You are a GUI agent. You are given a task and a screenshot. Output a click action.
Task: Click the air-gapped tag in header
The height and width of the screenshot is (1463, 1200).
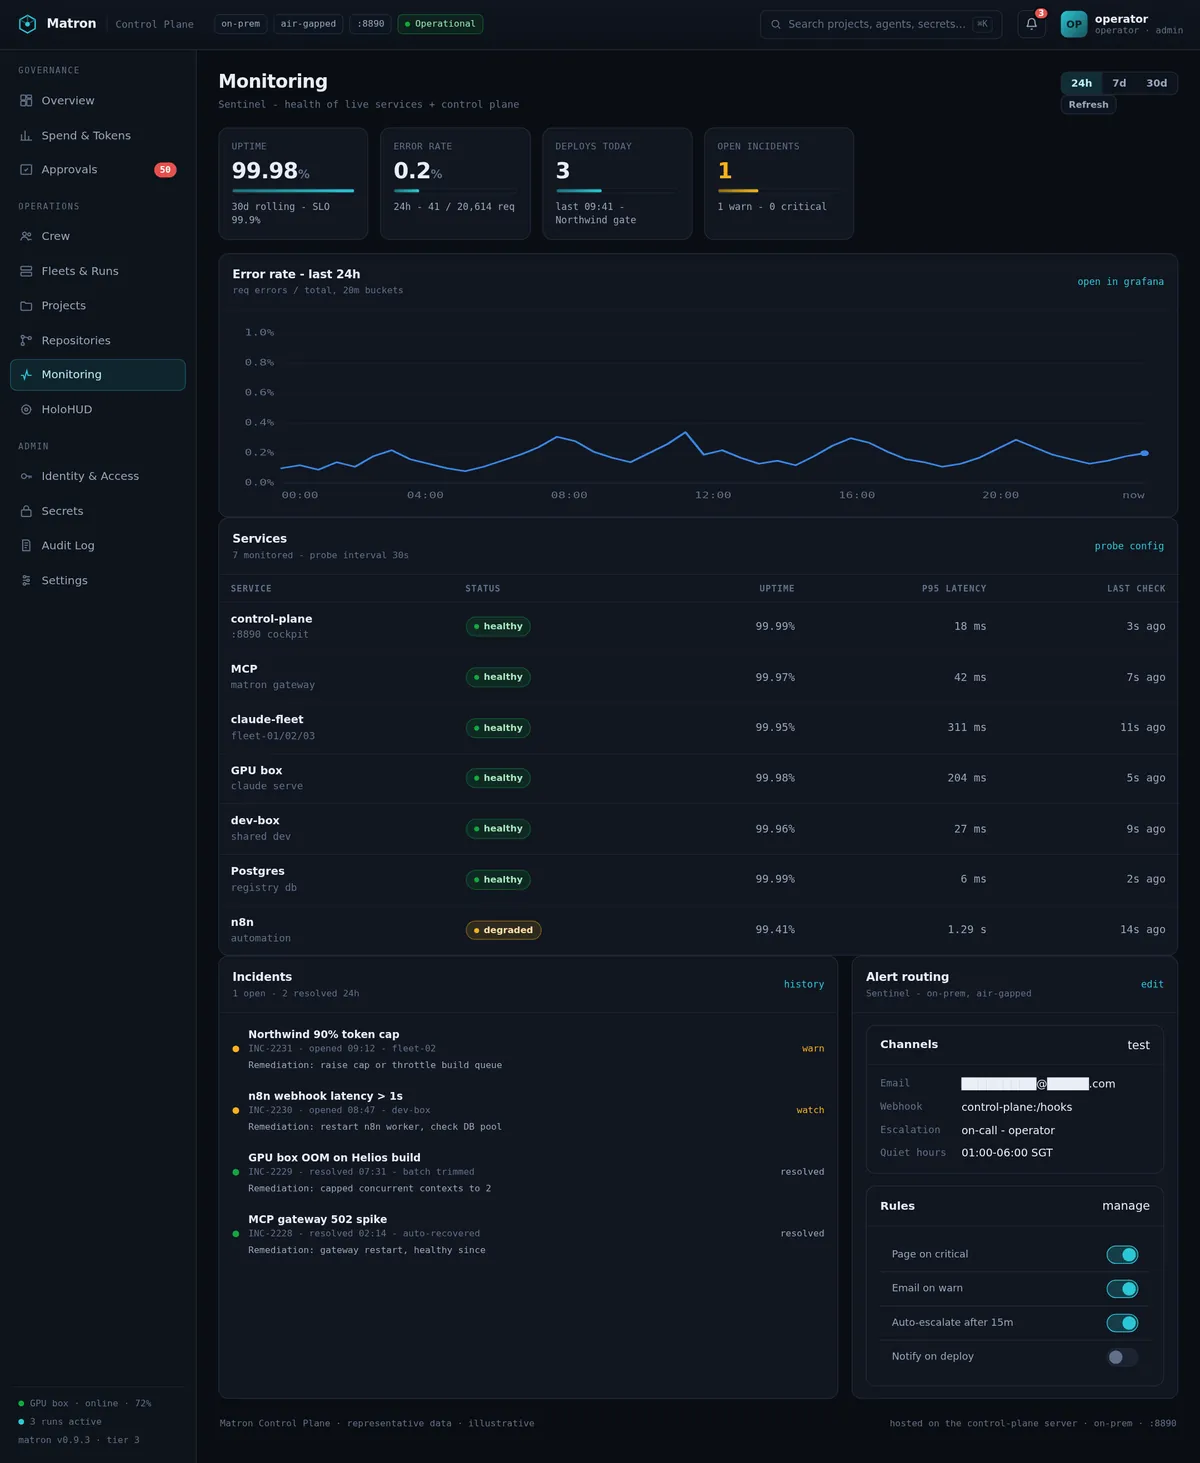click(x=308, y=24)
